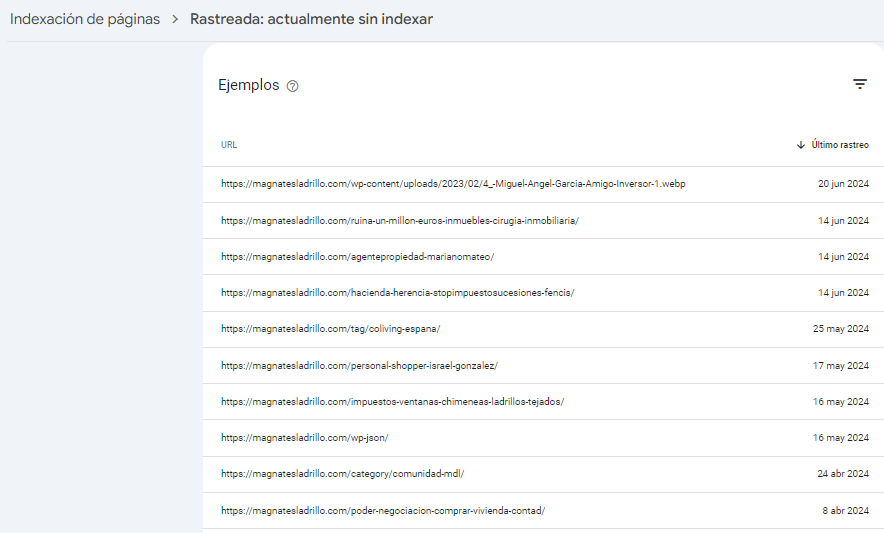This screenshot has height=533, width=884.
Task: Select the ruina-un-millon-euros-inmuebles URL row
Action: (x=543, y=221)
